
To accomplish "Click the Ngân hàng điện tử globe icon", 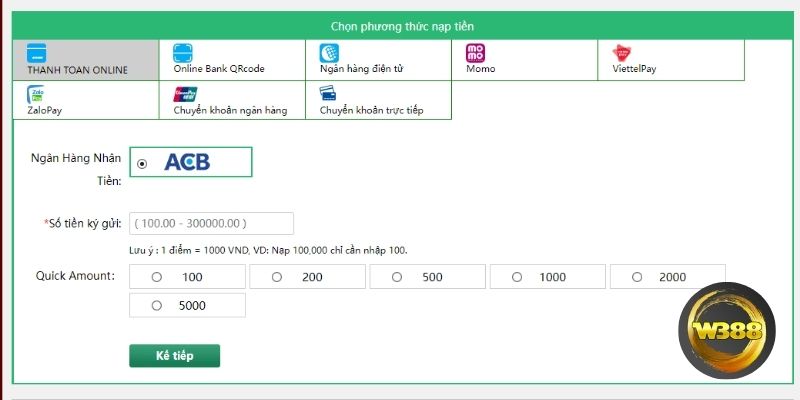I will (x=329, y=53).
